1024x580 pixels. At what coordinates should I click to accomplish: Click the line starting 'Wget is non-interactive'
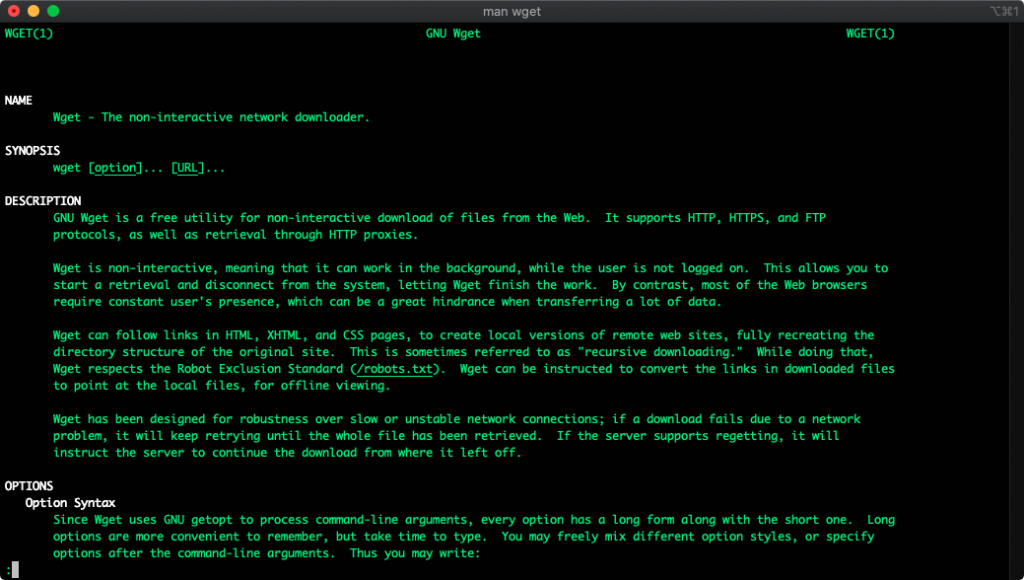[471, 268]
